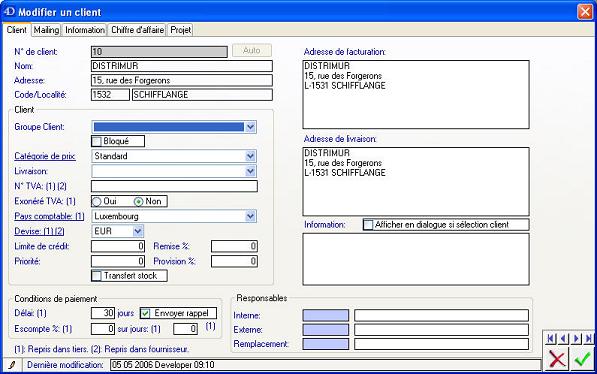Click the sur jours field
Image resolution: width=597 pixels, height=374 pixels.
coord(185,329)
